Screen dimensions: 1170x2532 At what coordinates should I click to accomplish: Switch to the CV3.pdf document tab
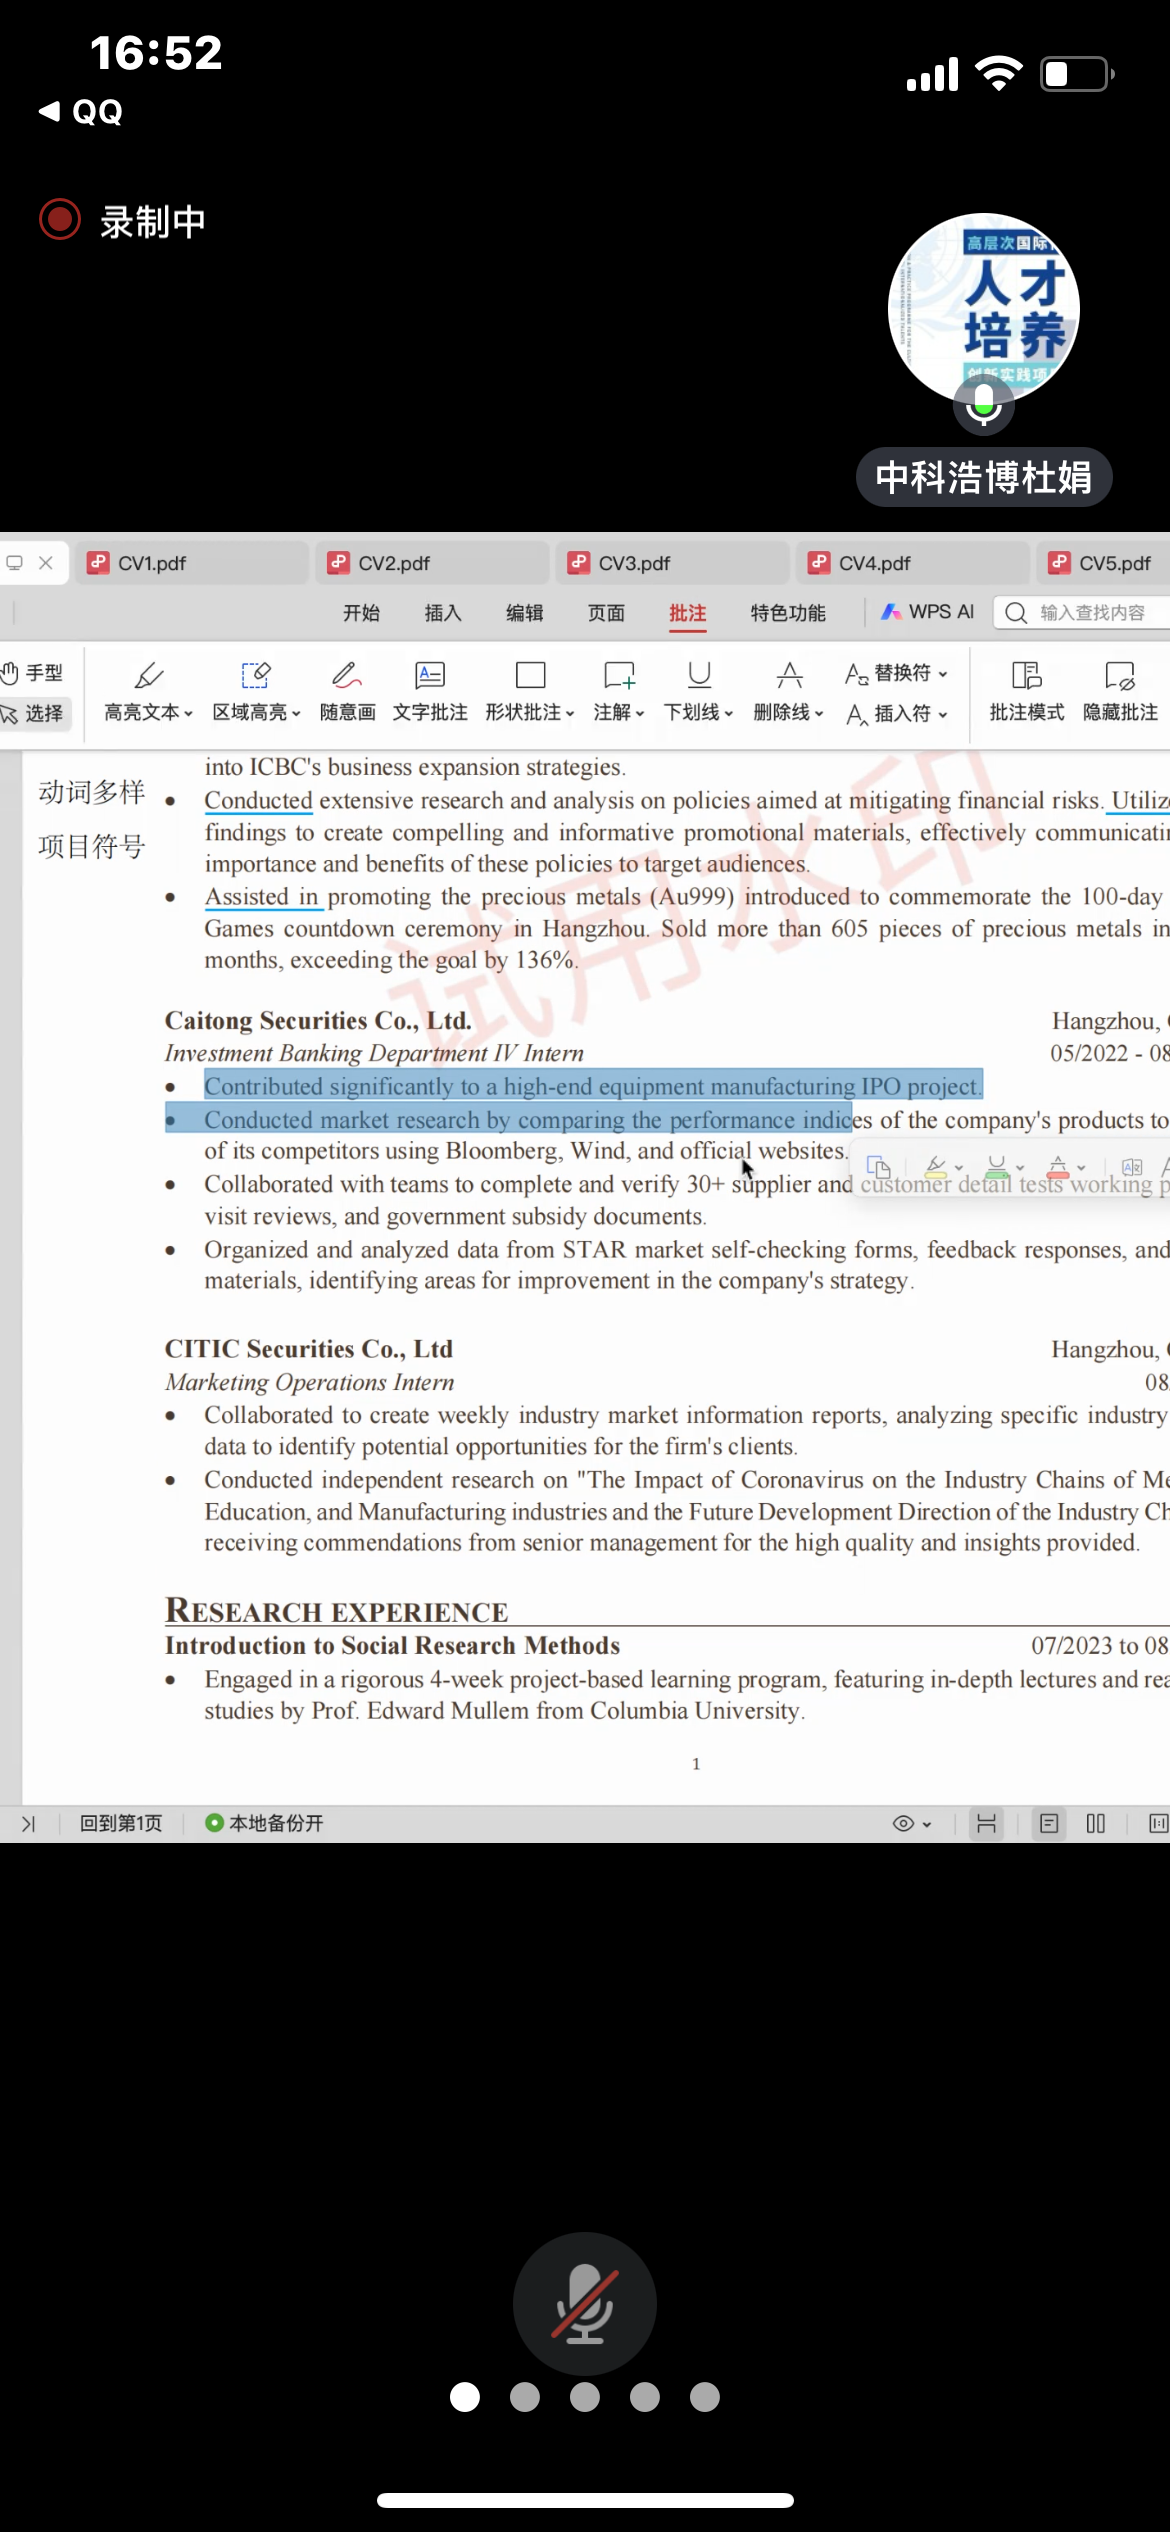click(673, 563)
